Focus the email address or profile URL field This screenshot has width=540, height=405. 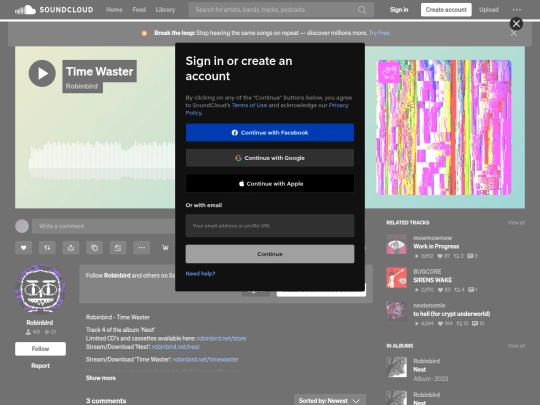270,226
